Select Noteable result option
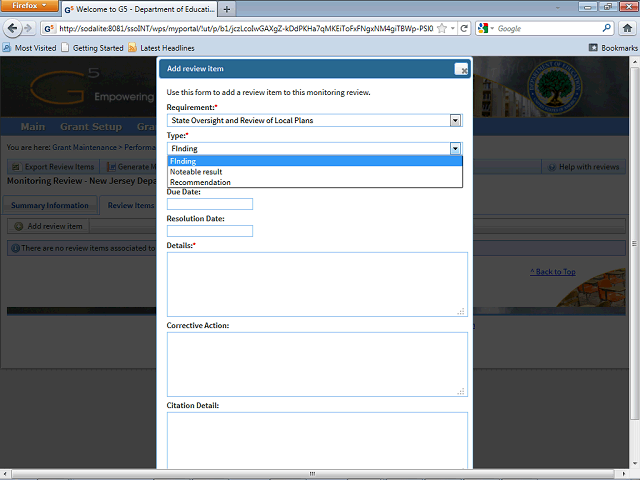This screenshot has width=640, height=480. 315,172
